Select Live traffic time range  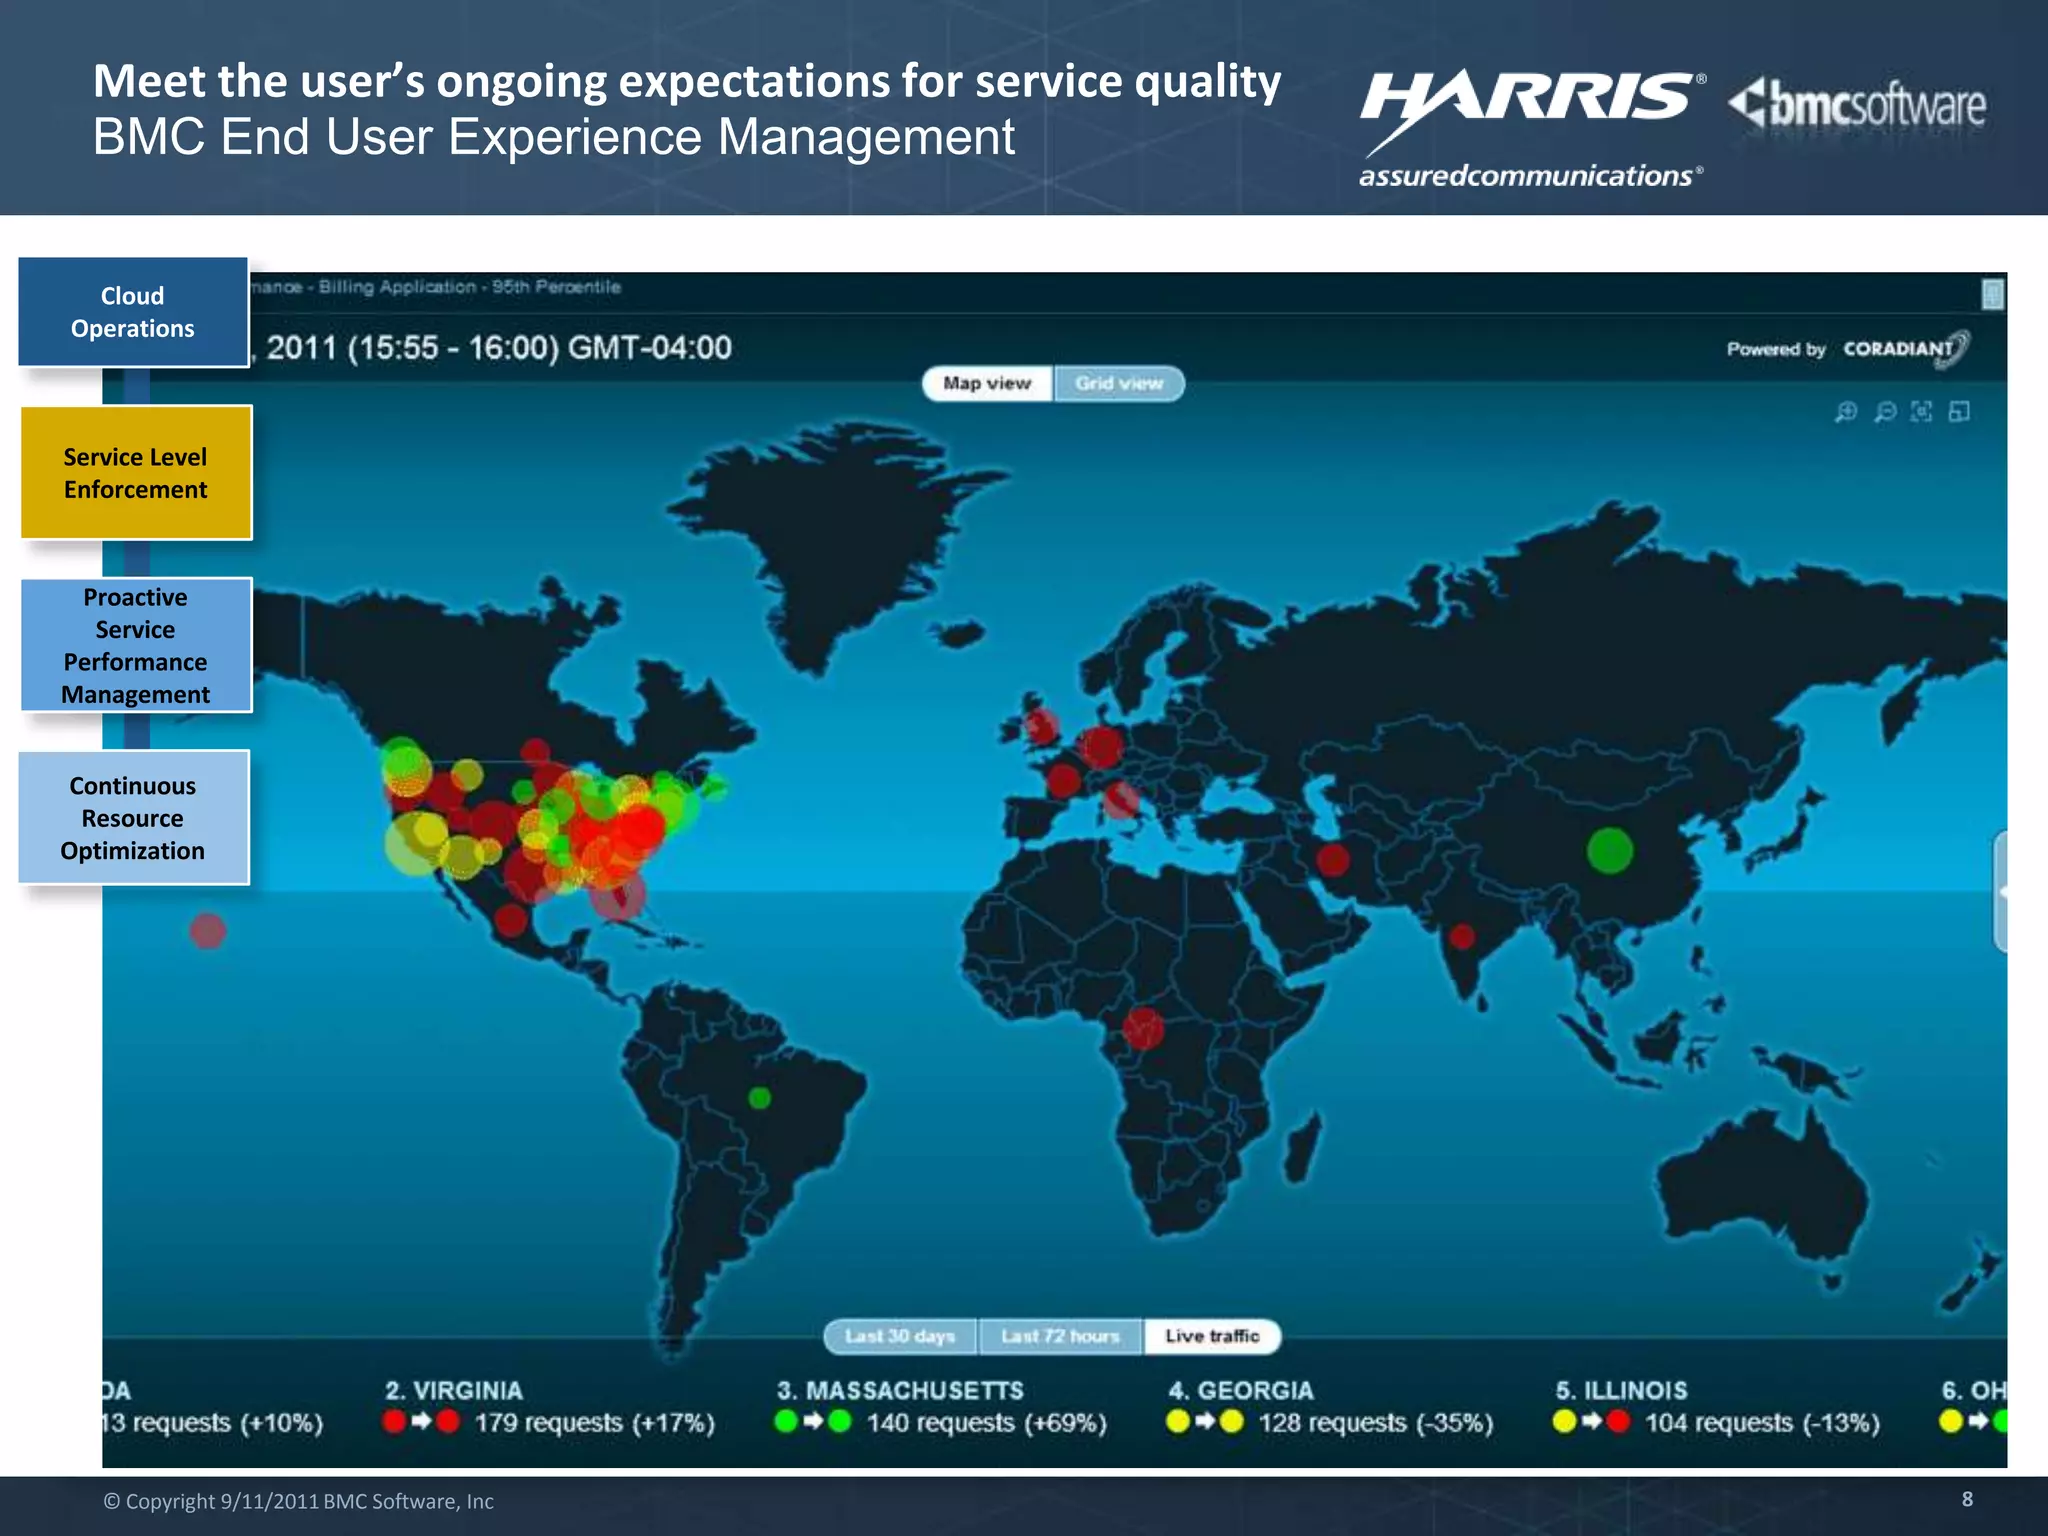click(1212, 1336)
